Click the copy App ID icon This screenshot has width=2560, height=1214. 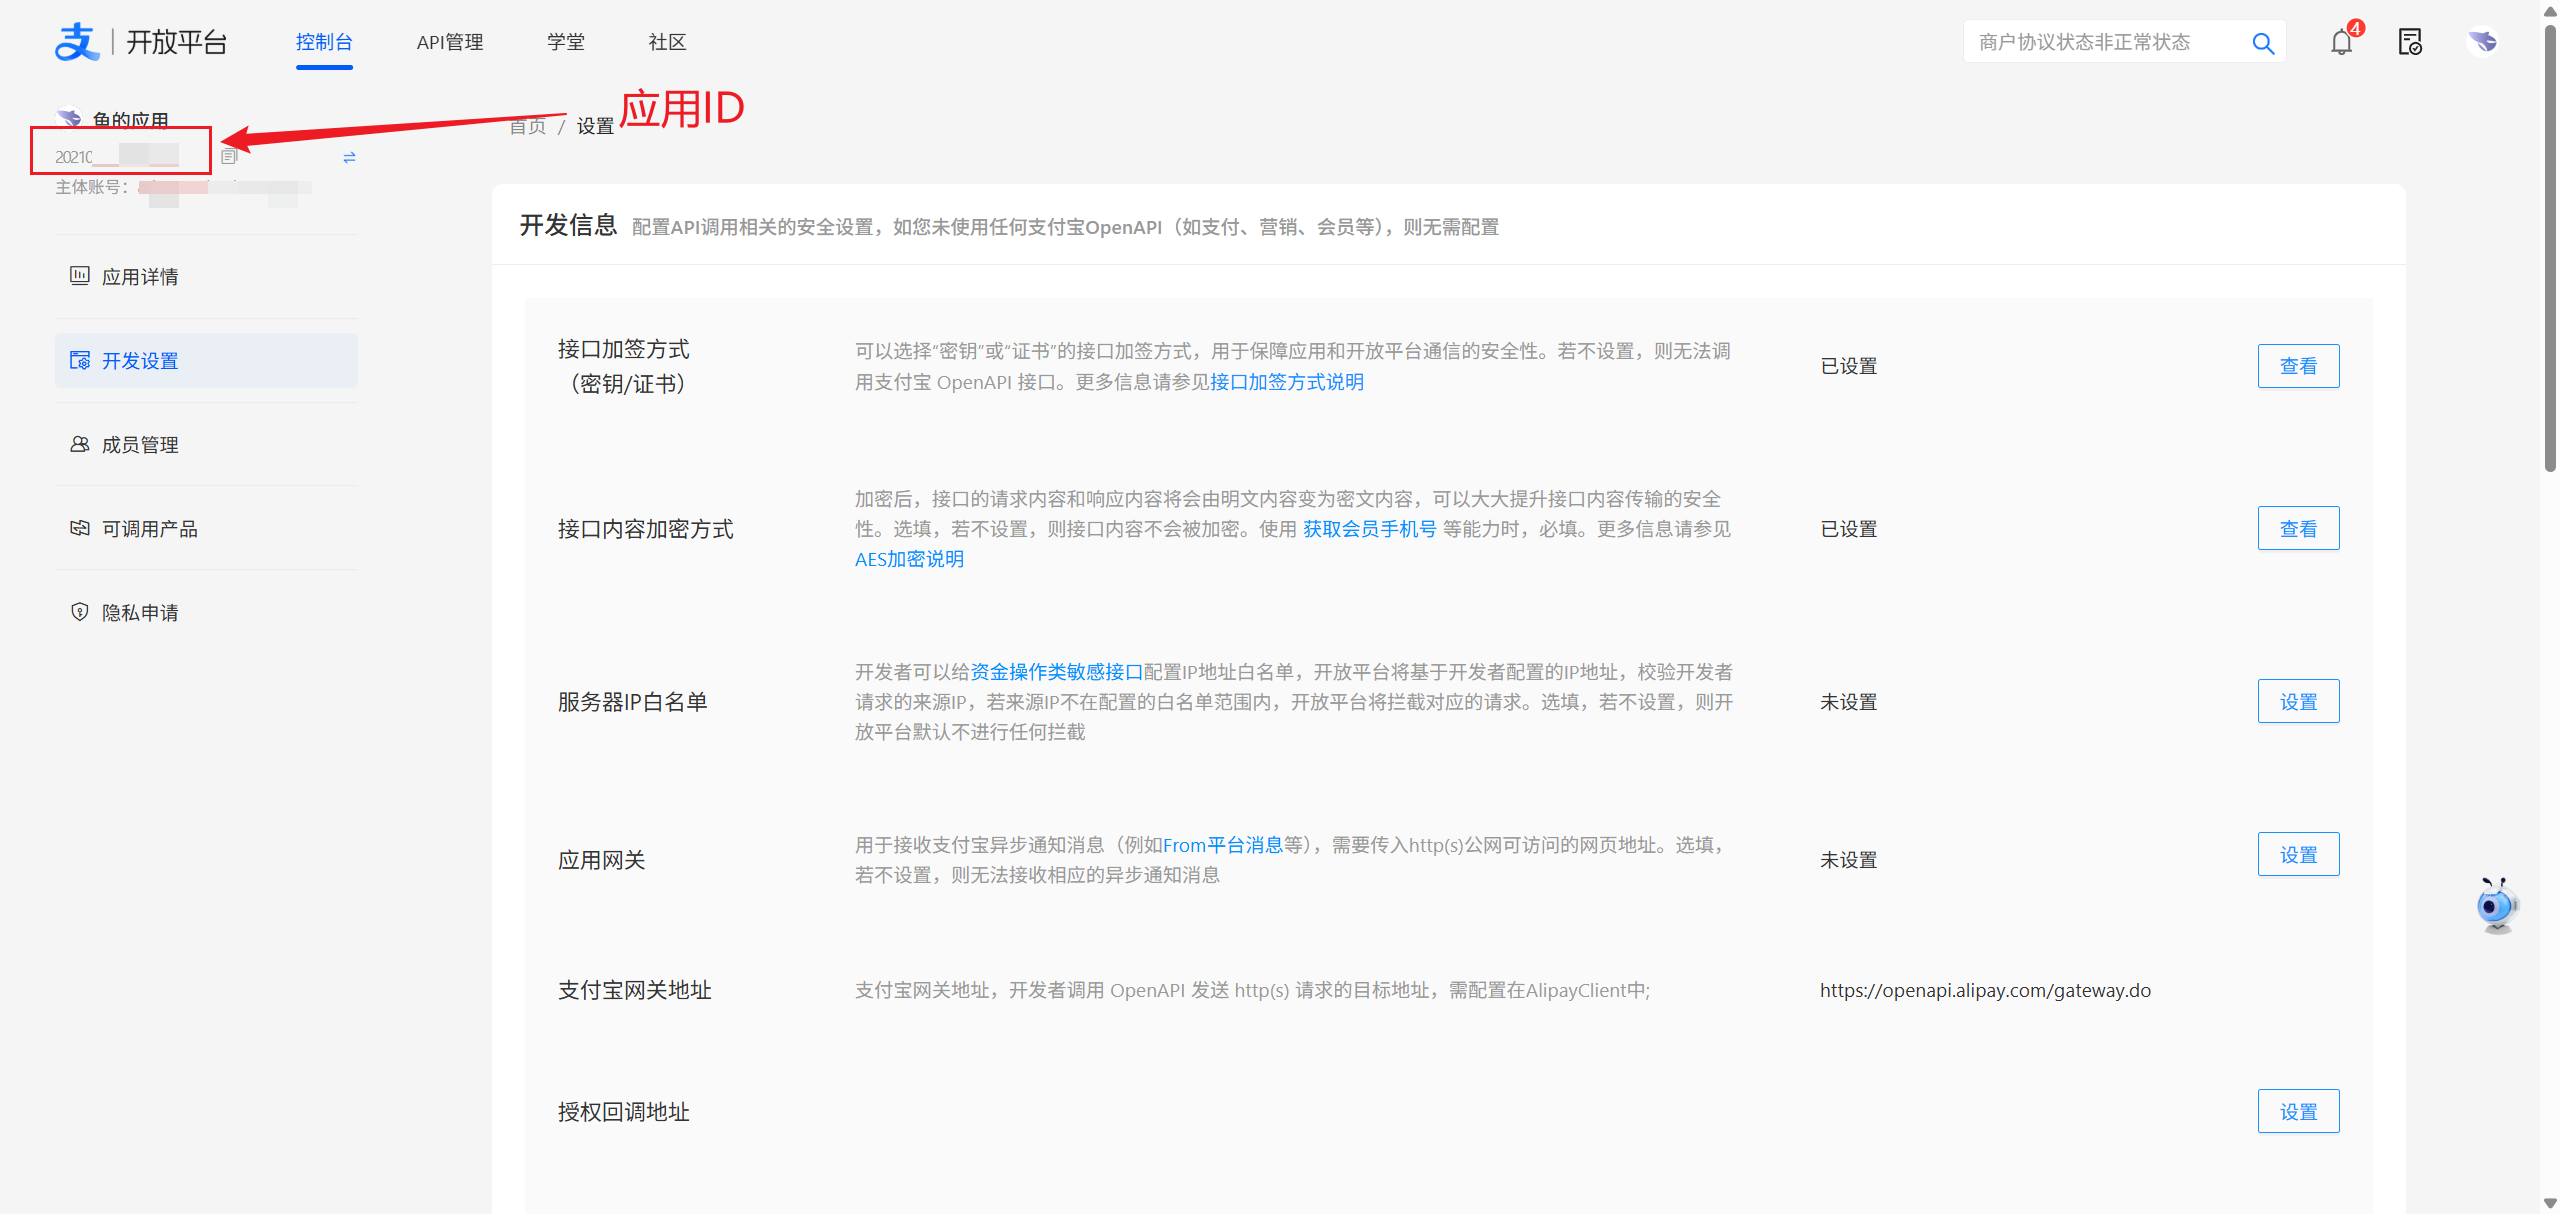click(229, 157)
